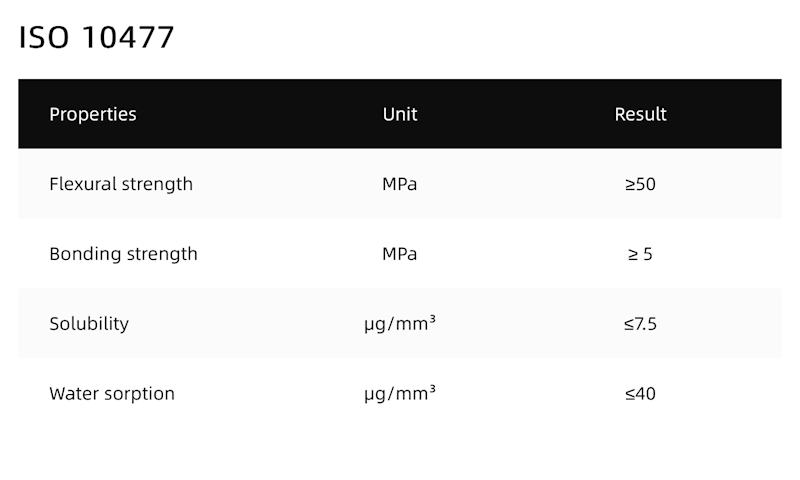This screenshot has height=480, width=800.
Task: Click the μg/mm³ unit for Water sorption
Action: tap(400, 394)
